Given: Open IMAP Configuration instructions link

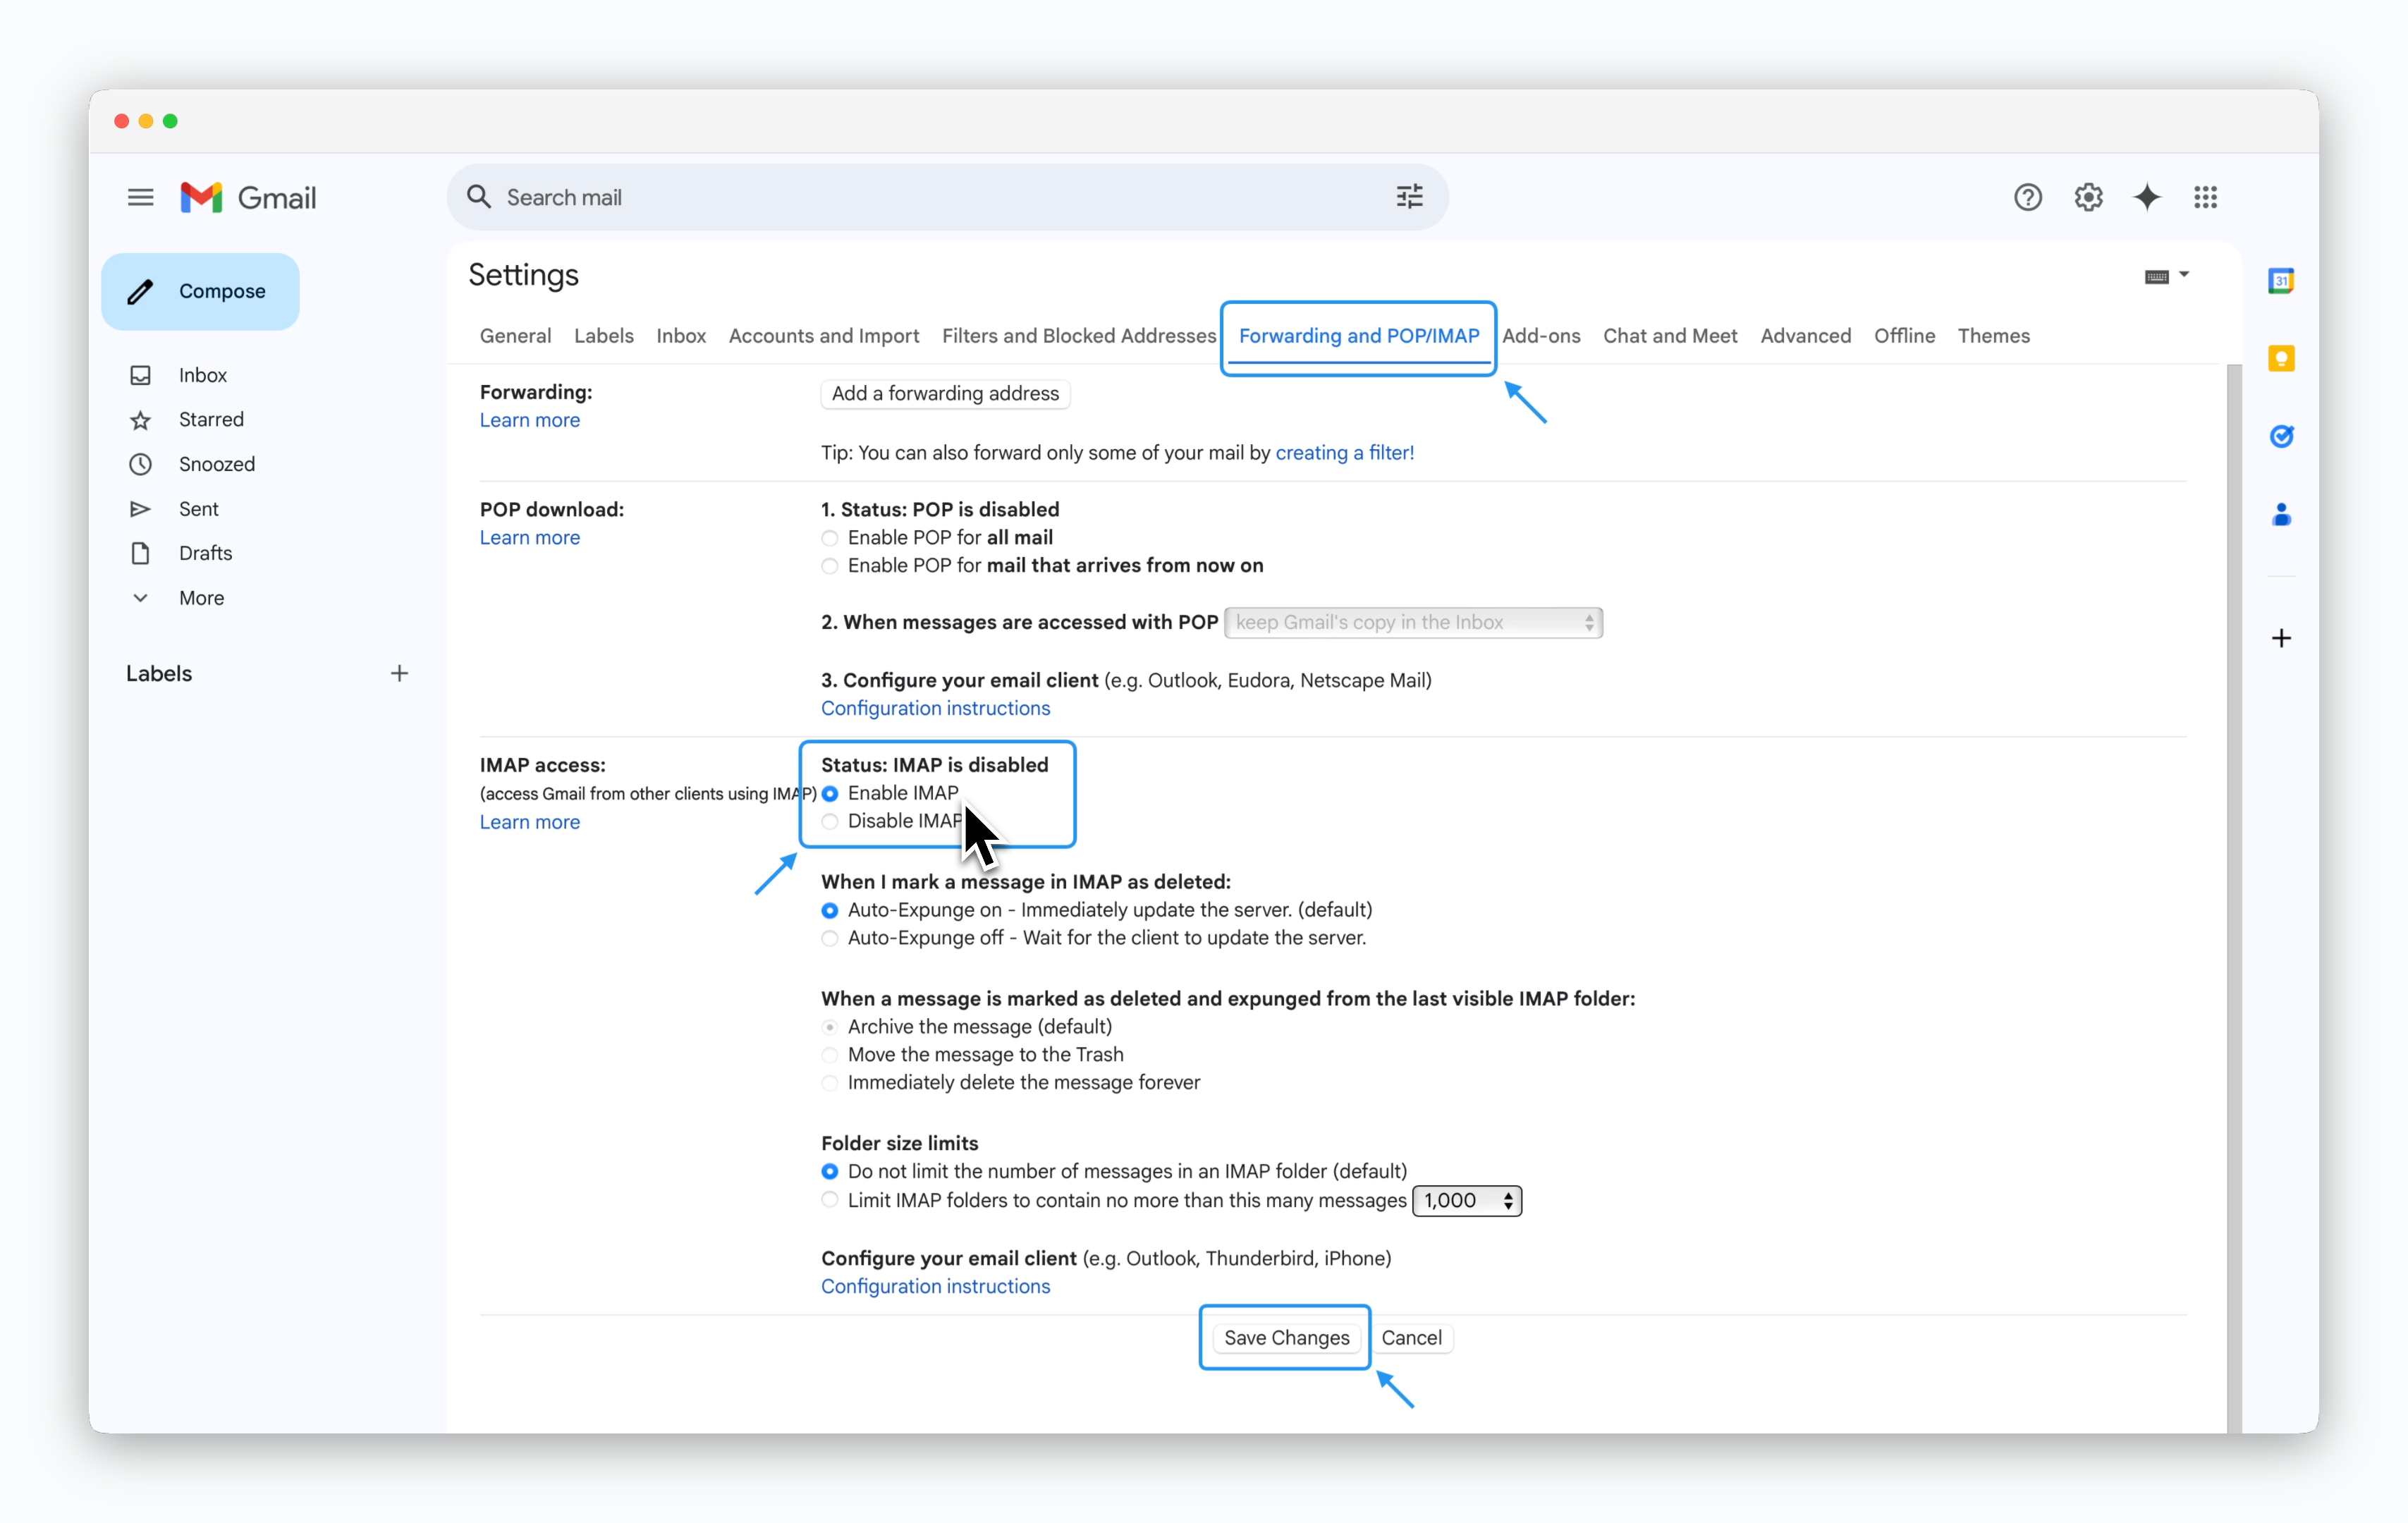Looking at the screenshot, I should click(935, 1286).
